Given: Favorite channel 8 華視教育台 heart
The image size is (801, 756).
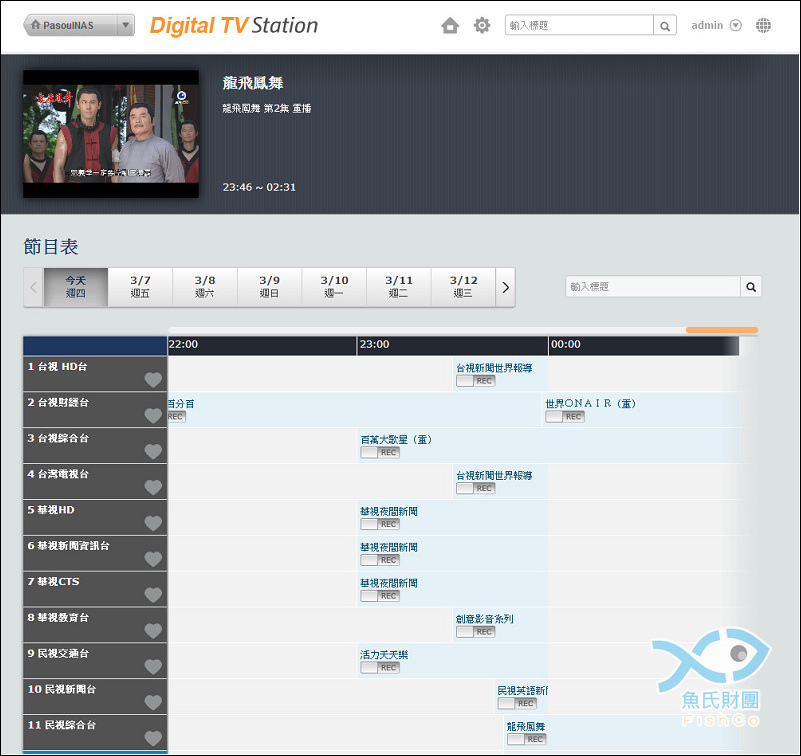Looking at the screenshot, I should [153, 631].
